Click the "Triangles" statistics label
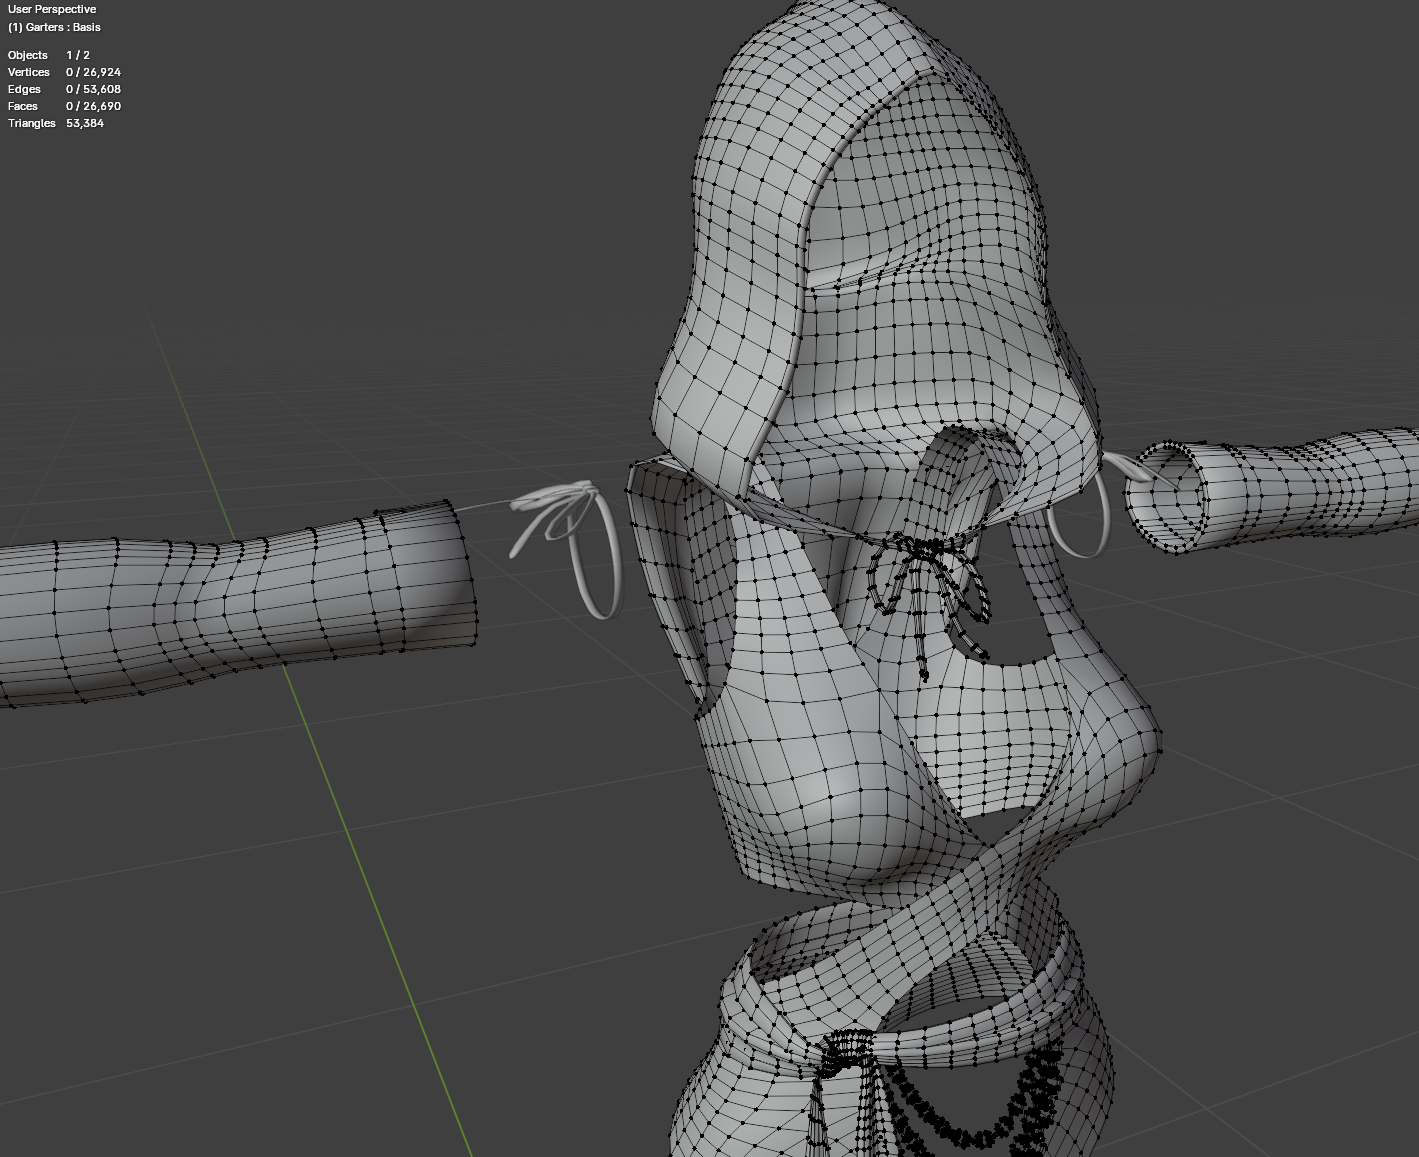The height and width of the screenshot is (1157, 1419). 32,123
